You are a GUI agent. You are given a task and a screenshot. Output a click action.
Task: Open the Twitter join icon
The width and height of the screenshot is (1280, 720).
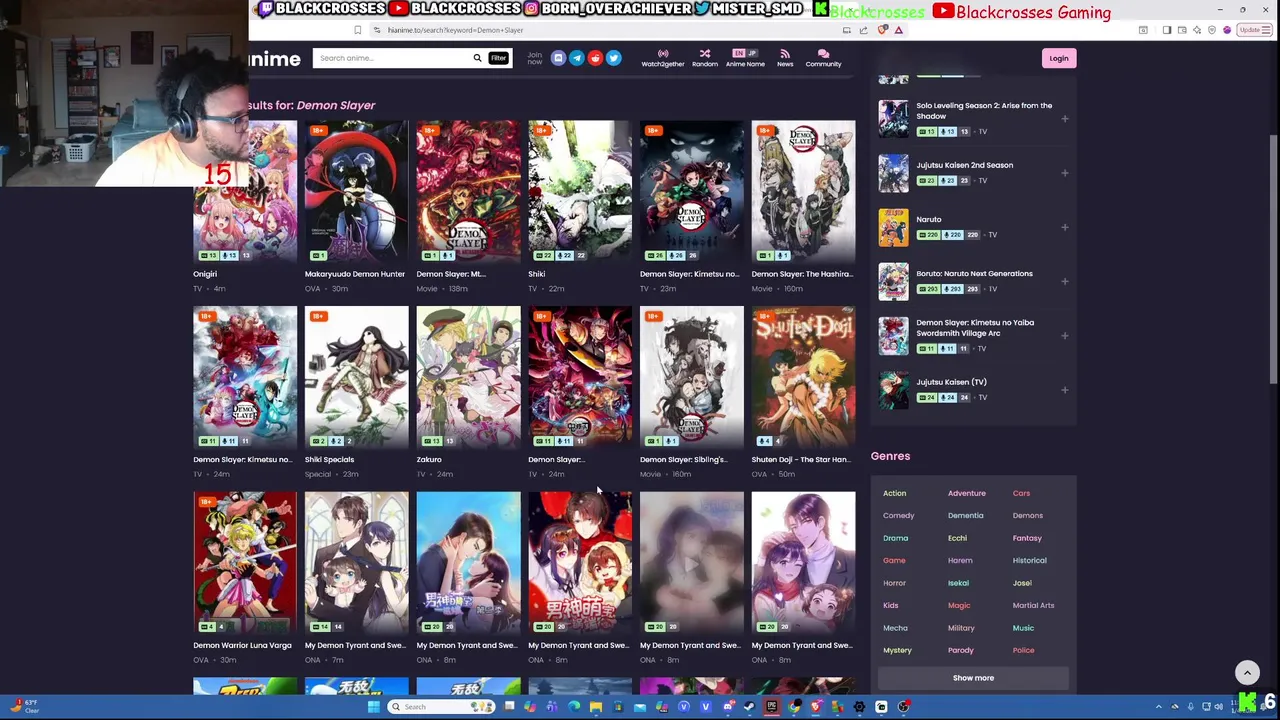click(613, 58)
